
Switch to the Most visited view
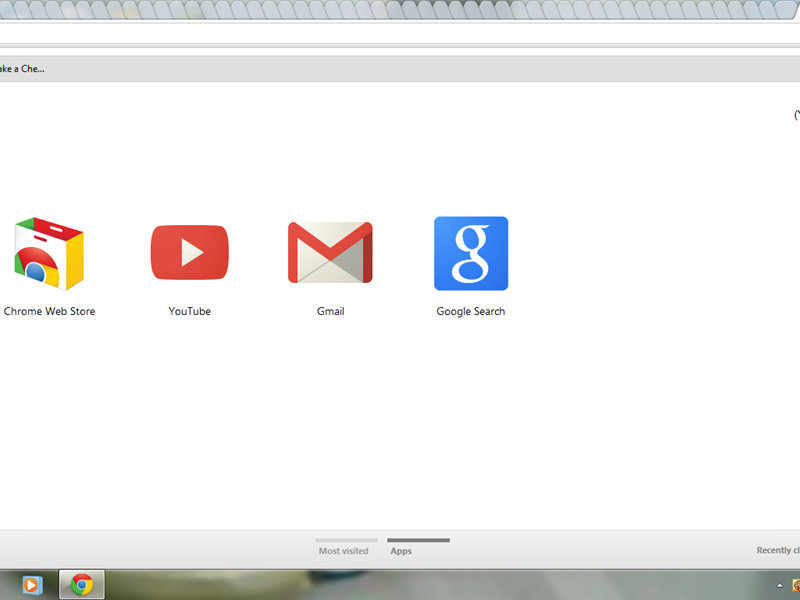tap(345, 550)
